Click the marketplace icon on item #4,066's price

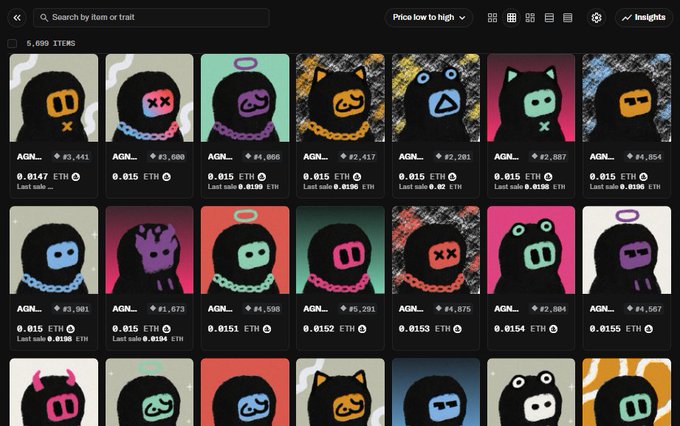[x=262, y=177]
